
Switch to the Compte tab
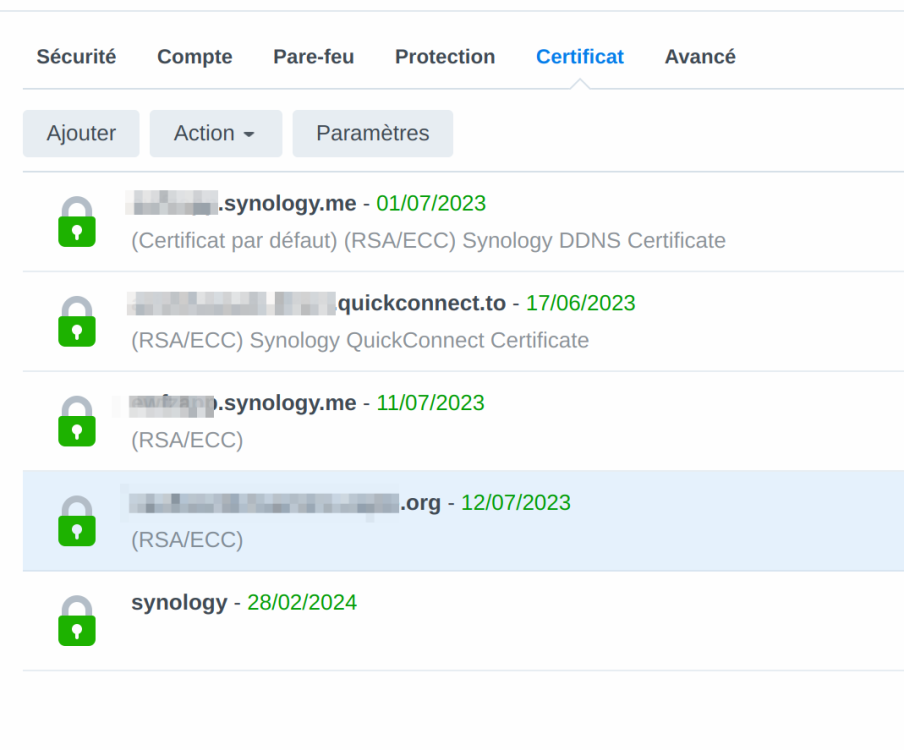pyautogui.click(x=195, y=56)
